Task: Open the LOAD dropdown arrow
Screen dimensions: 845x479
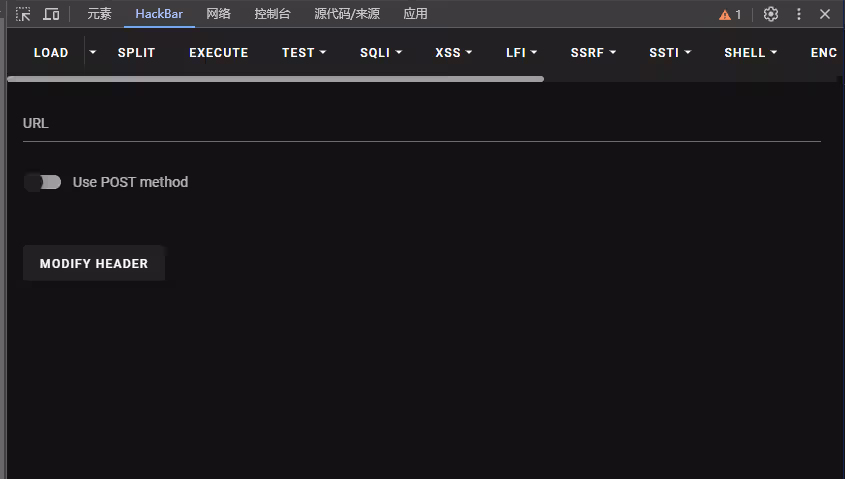Action: click(x=93, y=52)
